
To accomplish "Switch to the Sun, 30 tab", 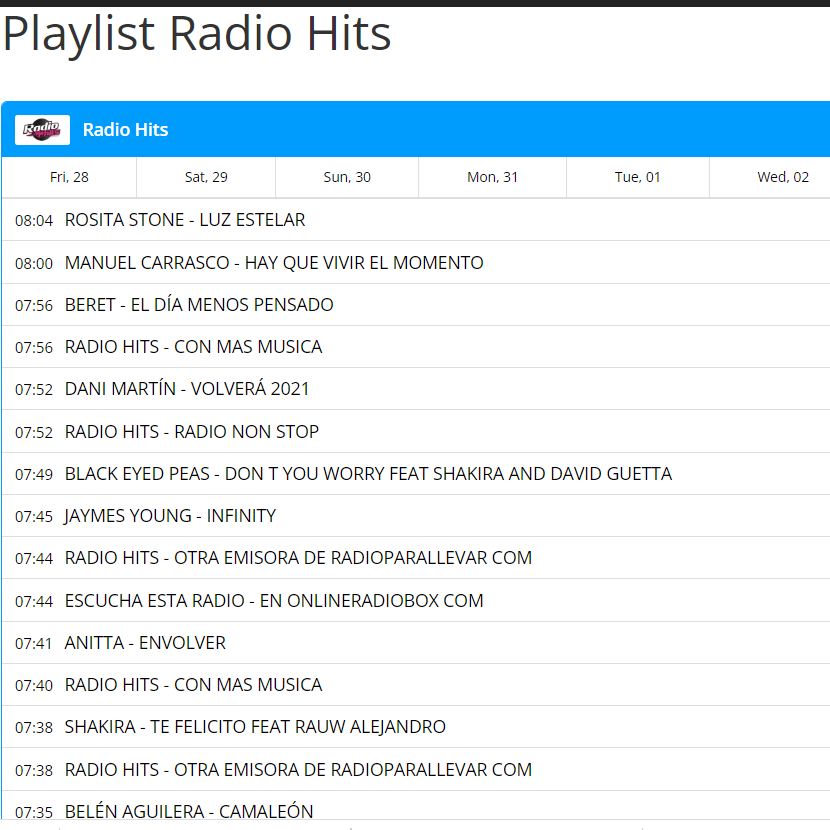I will (347, 177).
